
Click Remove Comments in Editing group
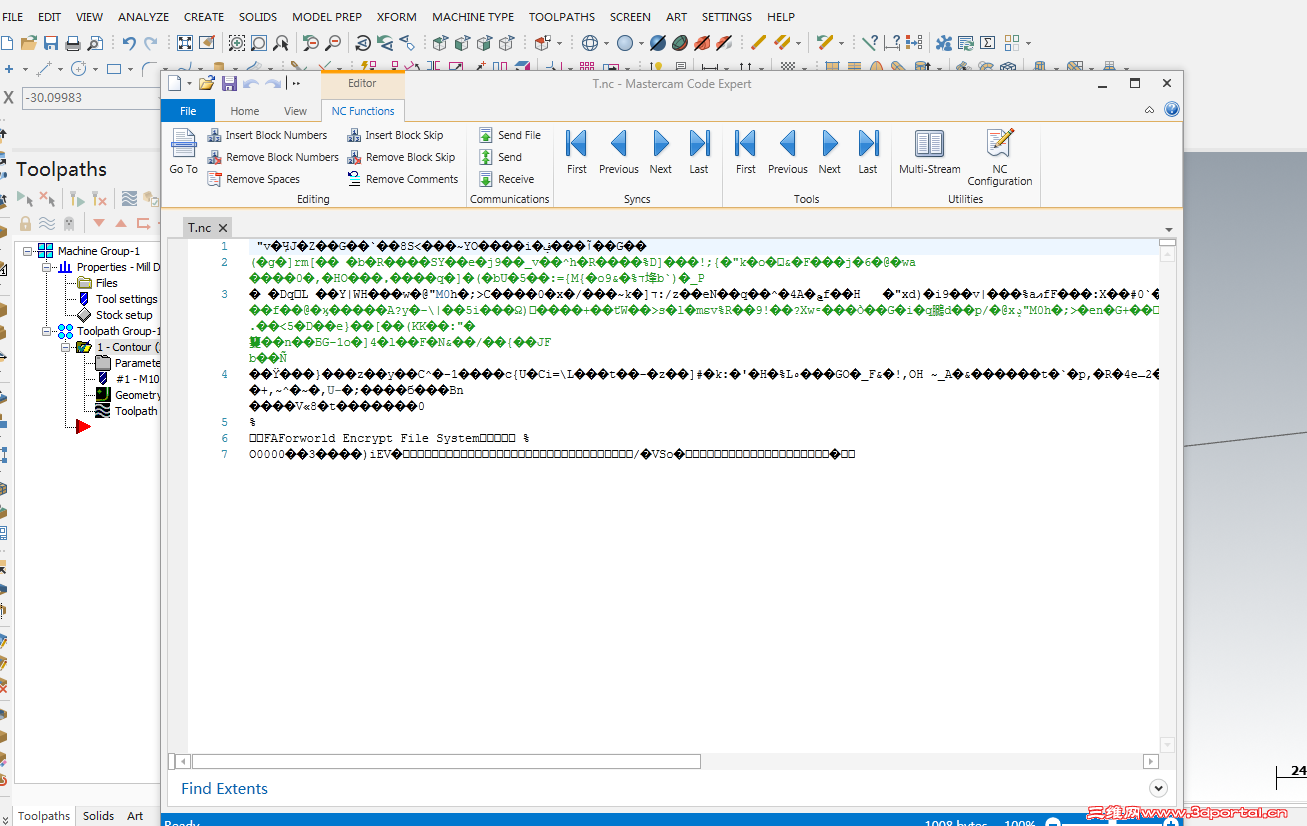pyautogui.click(x=403, y=179)
